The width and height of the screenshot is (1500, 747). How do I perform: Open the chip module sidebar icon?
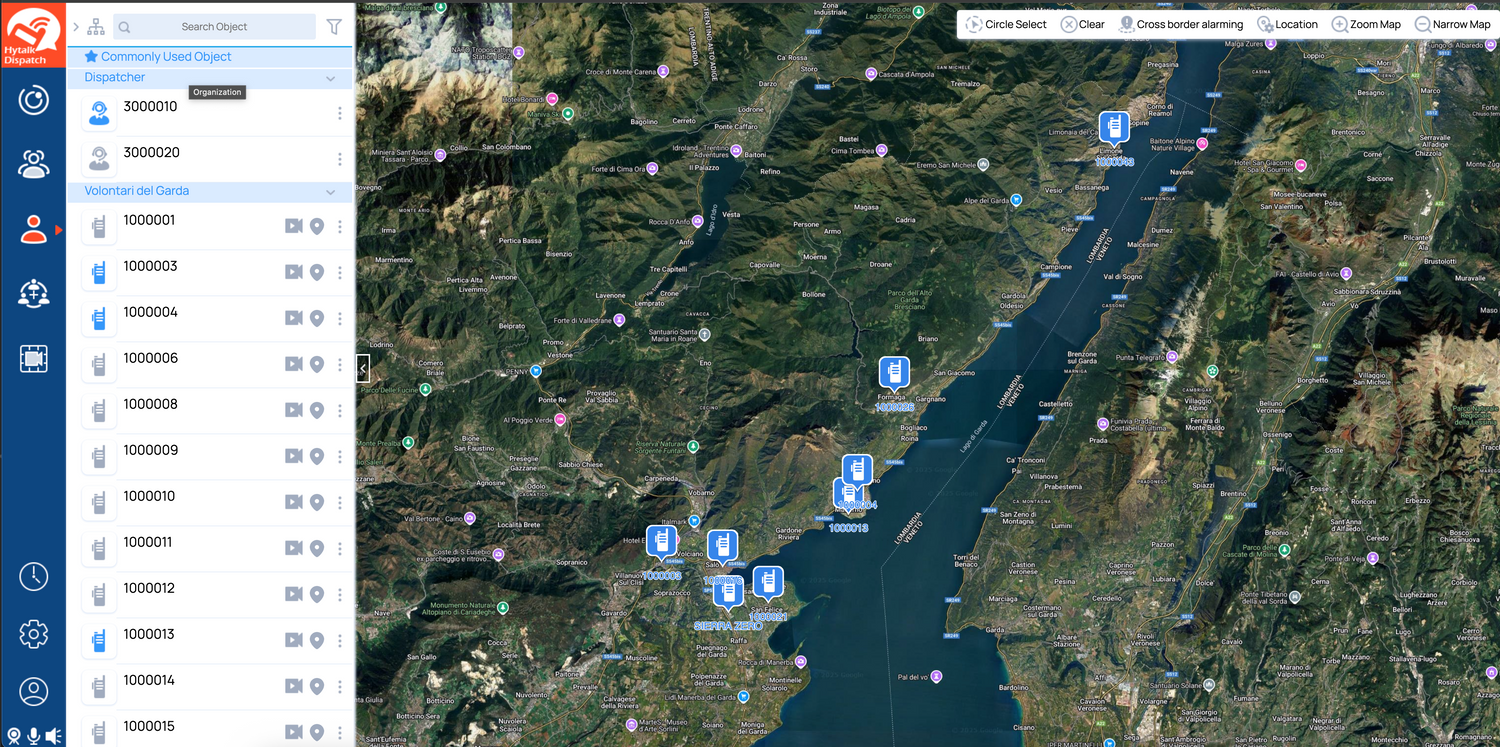pos(34,358)
